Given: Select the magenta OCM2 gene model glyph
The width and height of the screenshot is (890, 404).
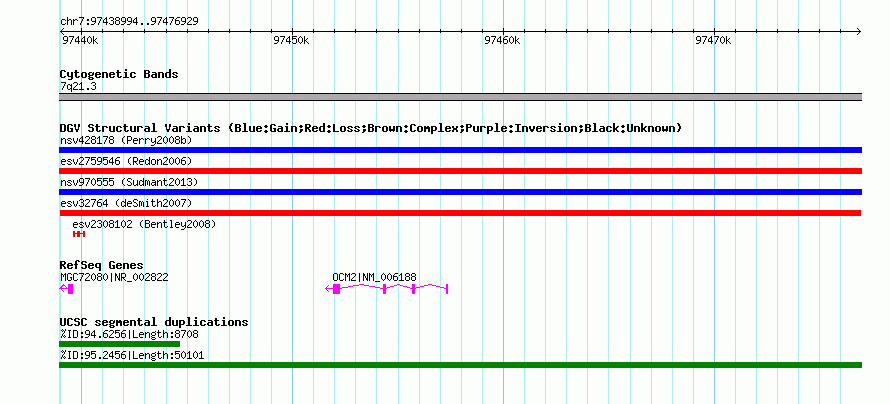Looking at the screenshot, I should 387,289.
